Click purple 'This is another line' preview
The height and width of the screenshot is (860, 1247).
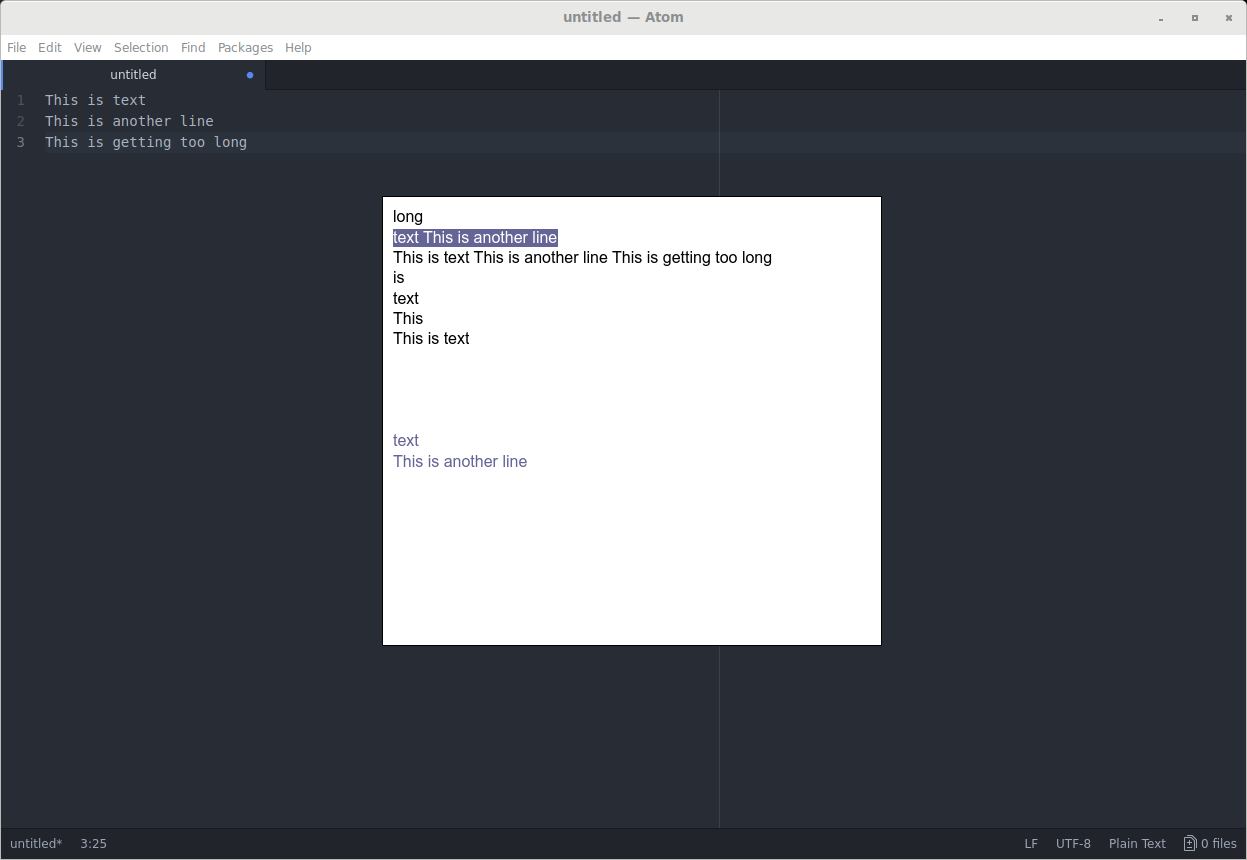tap(460, 461)
